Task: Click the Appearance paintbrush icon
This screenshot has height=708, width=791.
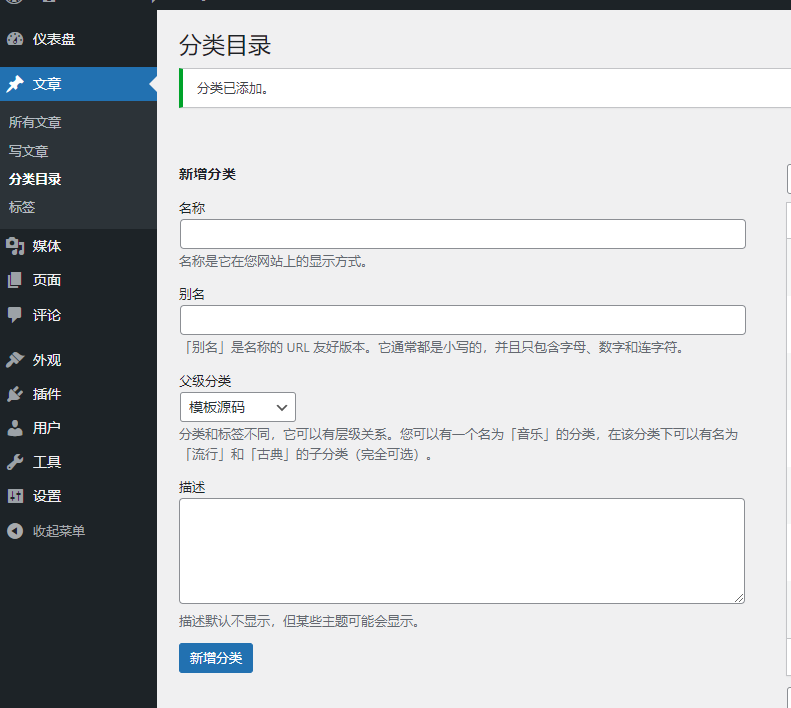Action: coord(15,360)
